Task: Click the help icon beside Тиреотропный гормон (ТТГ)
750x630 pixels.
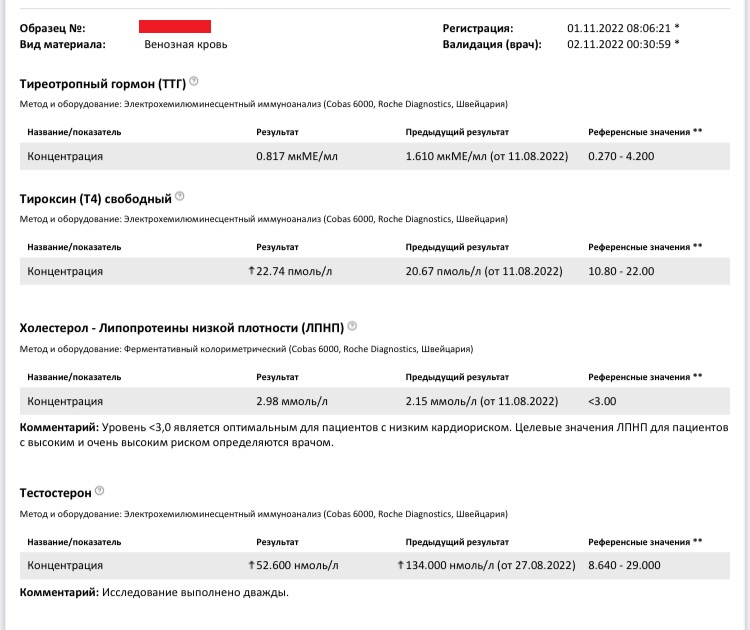Action: coord(194,81)
